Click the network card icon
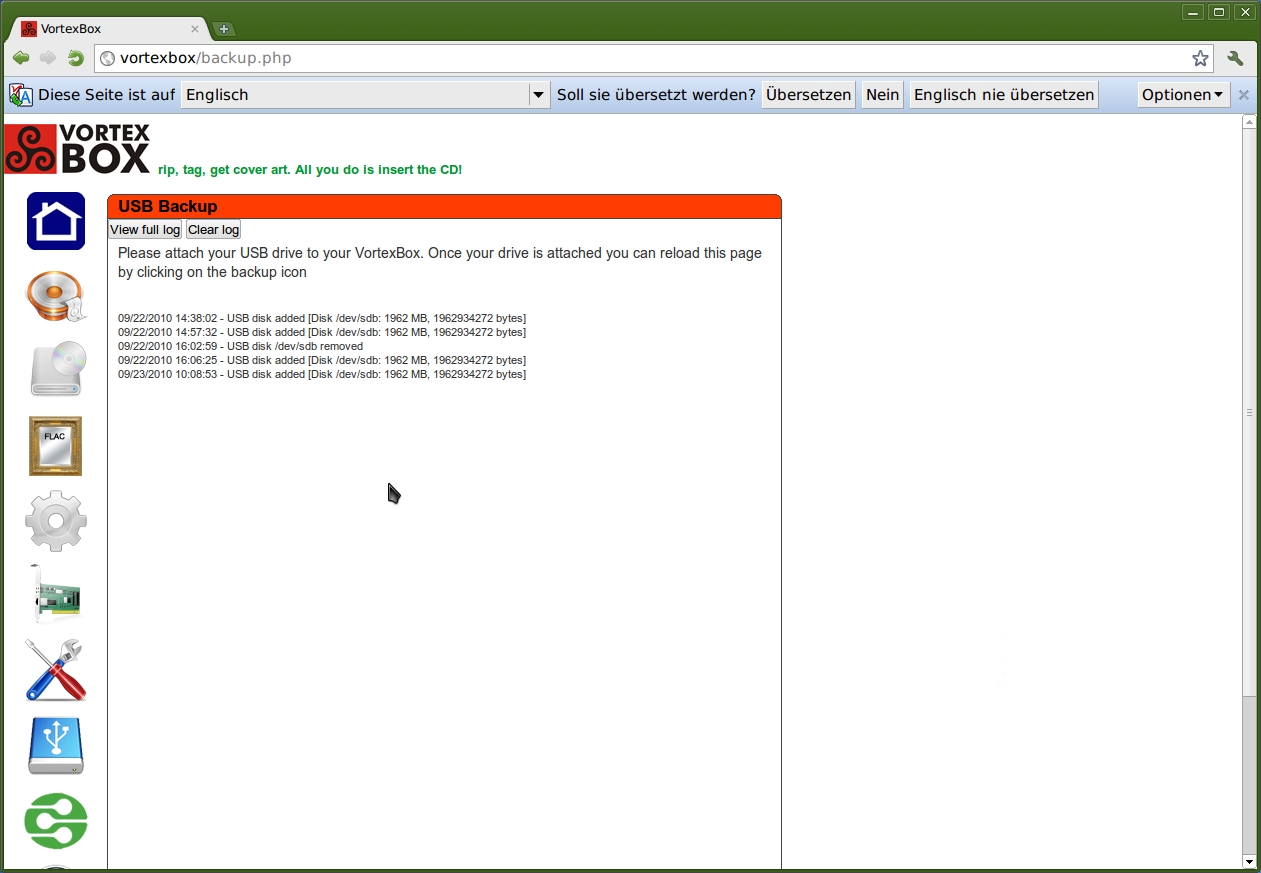The width and height of the screenshot is (1261, 873). (56, 596)
